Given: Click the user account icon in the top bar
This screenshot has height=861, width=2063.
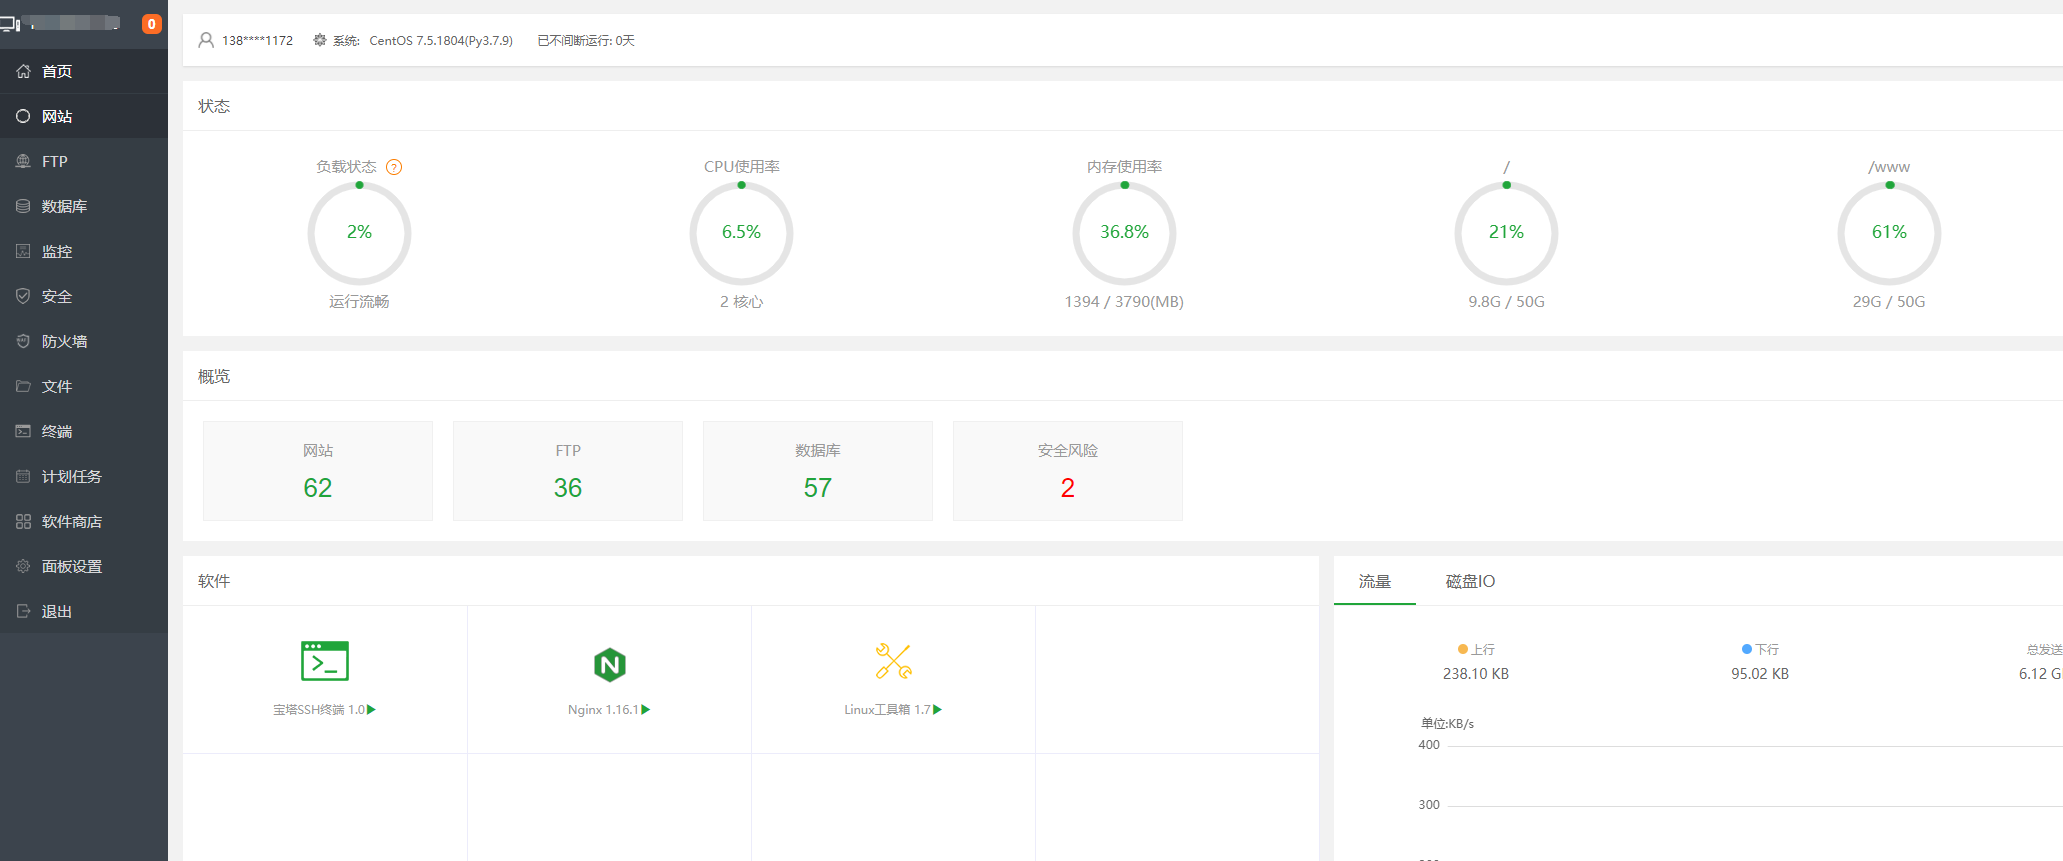Looking at the screenshot, I should [206, 40].
